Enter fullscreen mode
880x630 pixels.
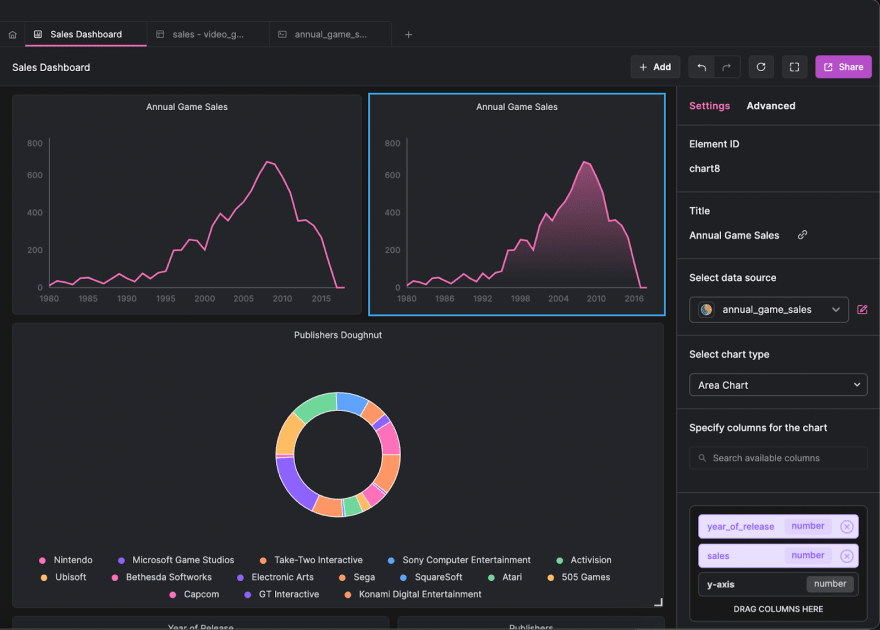794,67
